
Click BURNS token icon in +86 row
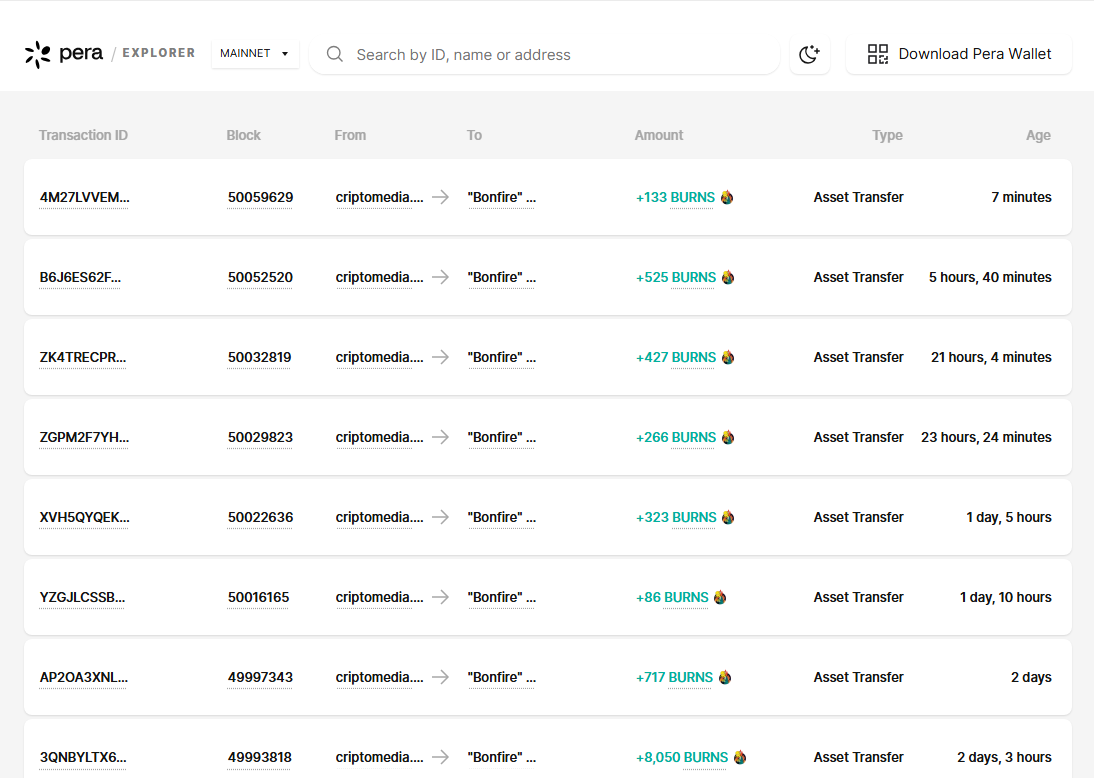pyautogui.click(x=720, y=597)
